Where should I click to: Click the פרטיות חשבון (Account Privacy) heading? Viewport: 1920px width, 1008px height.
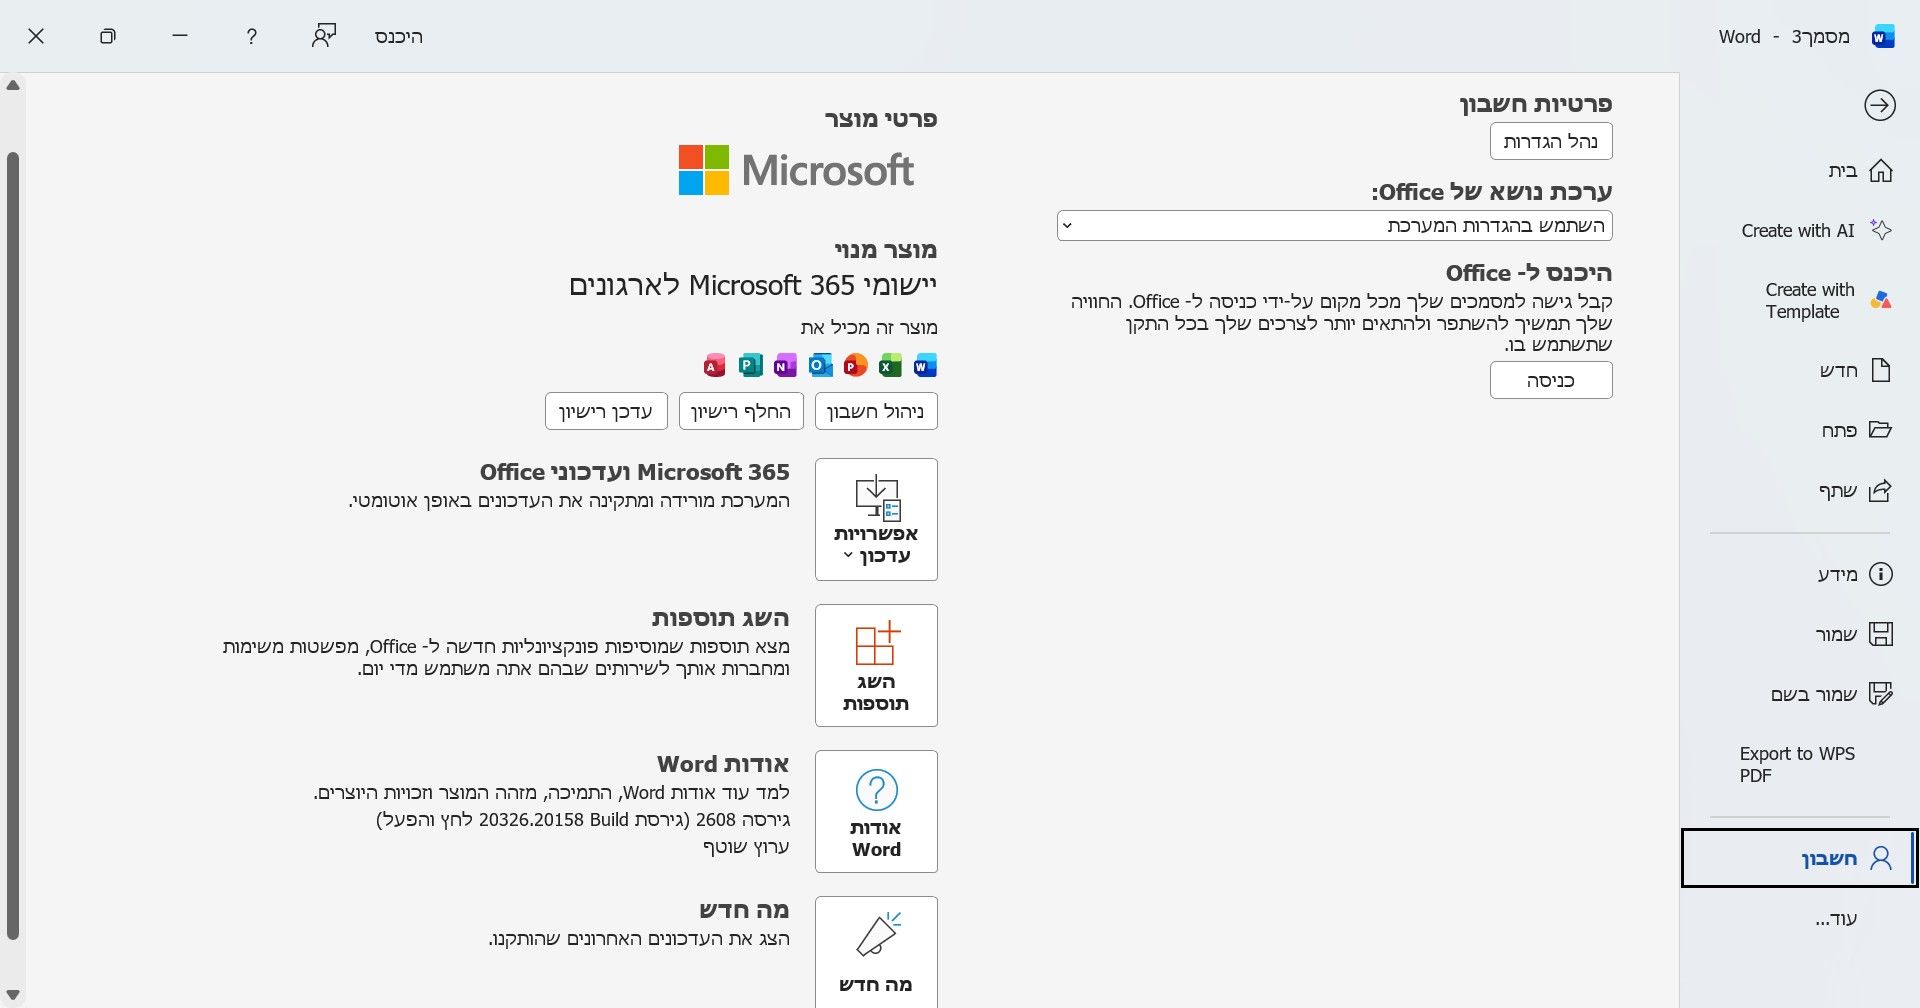tap(1536, 104)
